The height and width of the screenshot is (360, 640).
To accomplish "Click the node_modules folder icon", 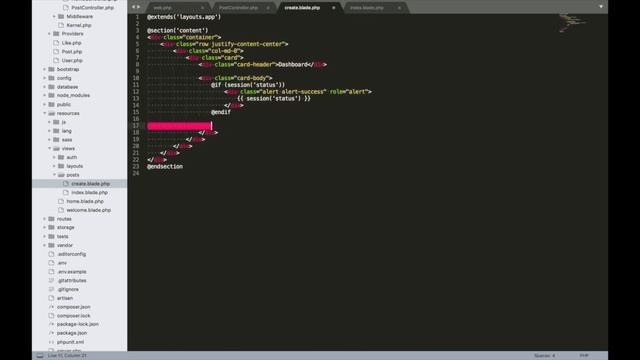I will (51, 96).
